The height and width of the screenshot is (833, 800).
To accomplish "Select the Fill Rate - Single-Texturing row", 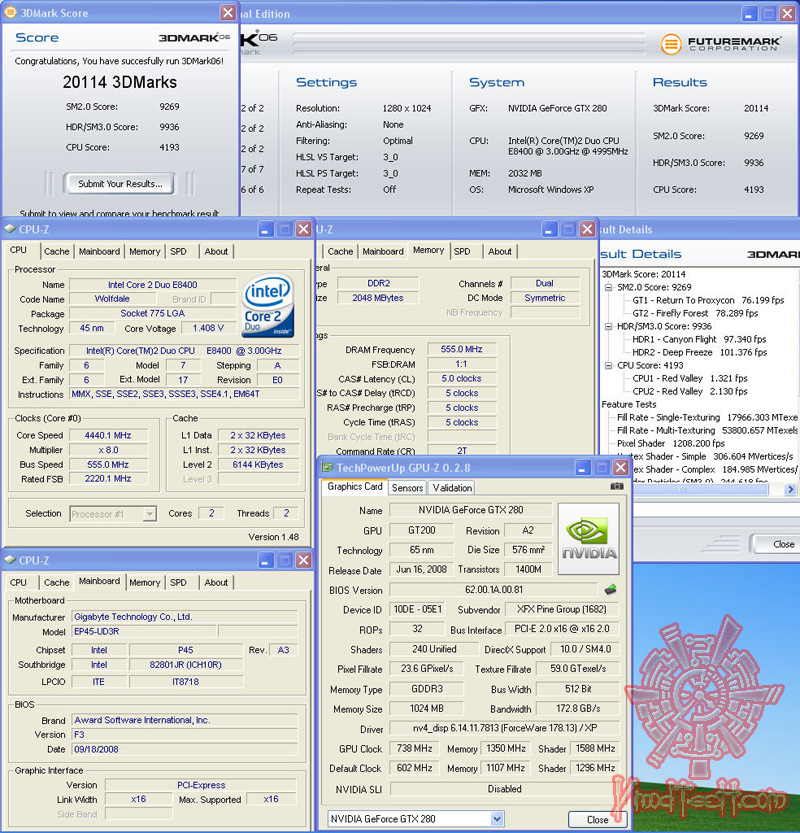I will [707, 418].
